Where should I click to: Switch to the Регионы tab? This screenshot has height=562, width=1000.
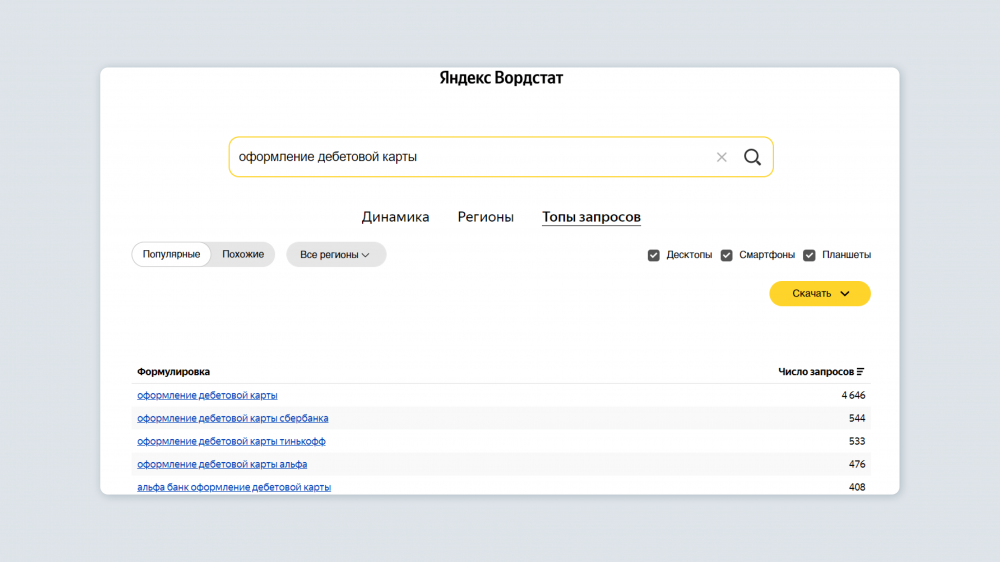tap(485, 217)
